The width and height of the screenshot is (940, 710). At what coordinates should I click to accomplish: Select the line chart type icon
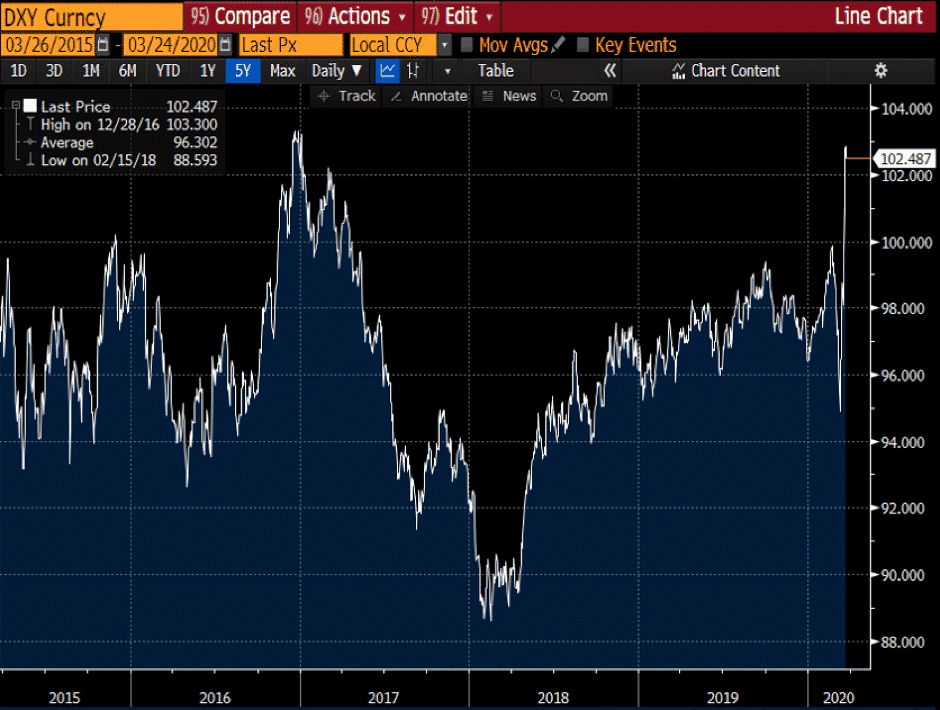(x=387, y=71)
